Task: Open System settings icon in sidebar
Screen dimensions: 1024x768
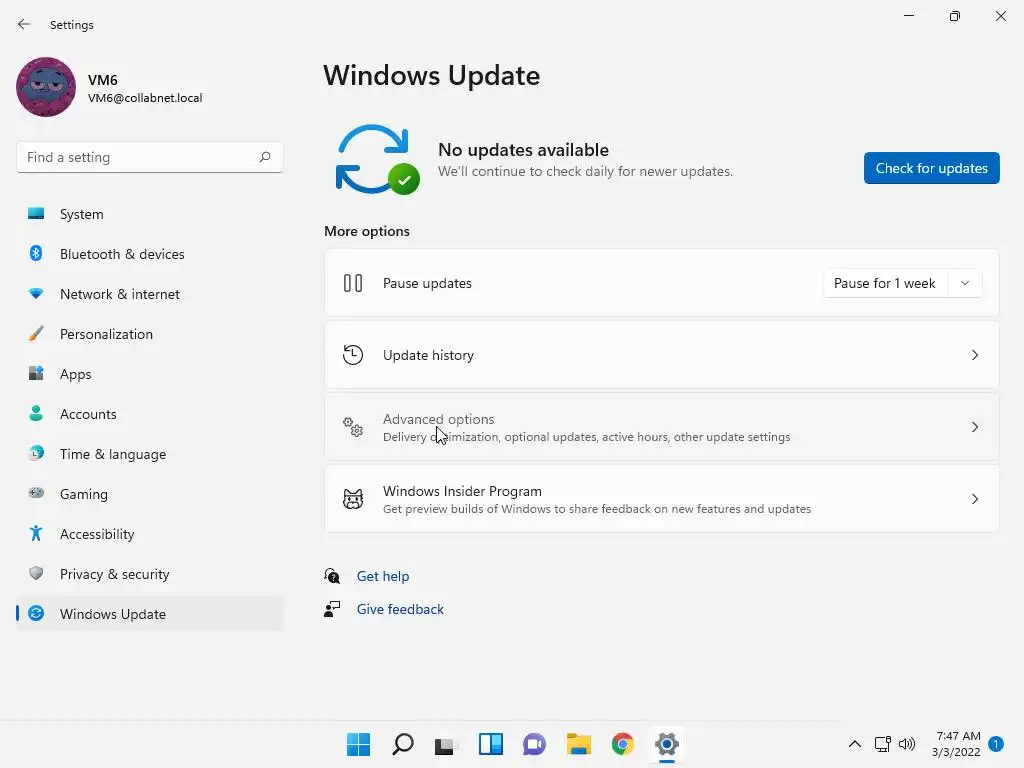Action: pyautogui.click(x=36, y=214)
